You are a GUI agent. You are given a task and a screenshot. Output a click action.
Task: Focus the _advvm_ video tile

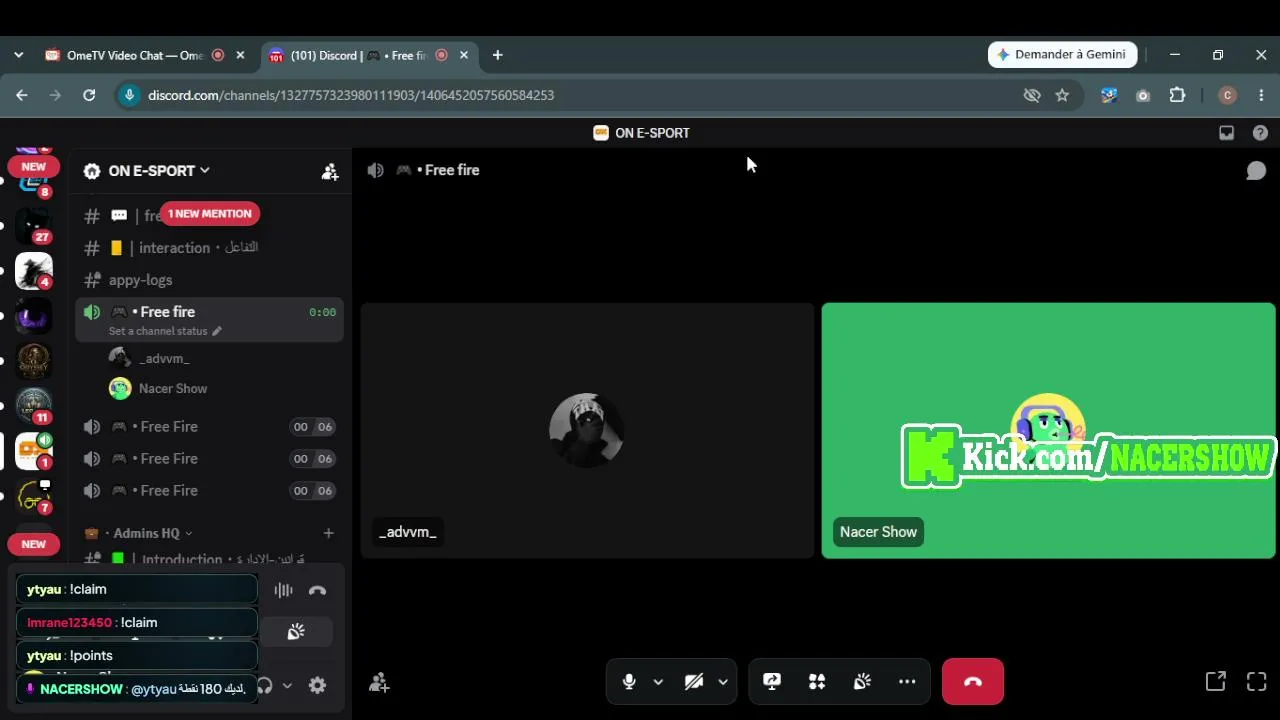[x=587, y=430]
